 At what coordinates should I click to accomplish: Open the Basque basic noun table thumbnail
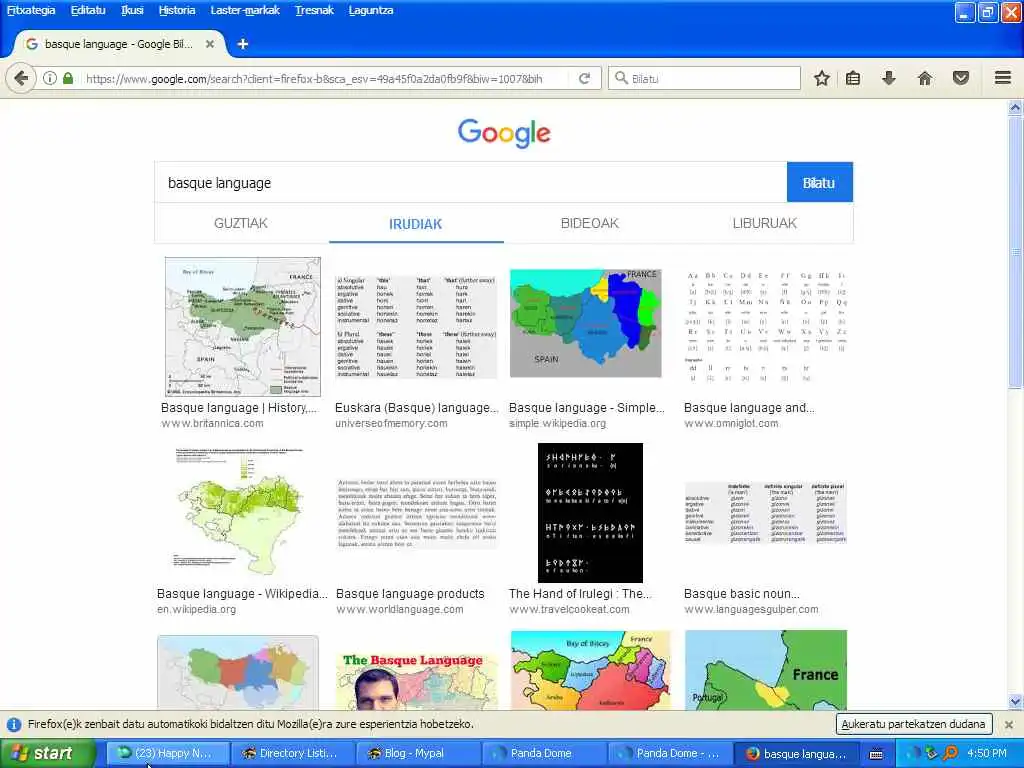tap(765, 513)
